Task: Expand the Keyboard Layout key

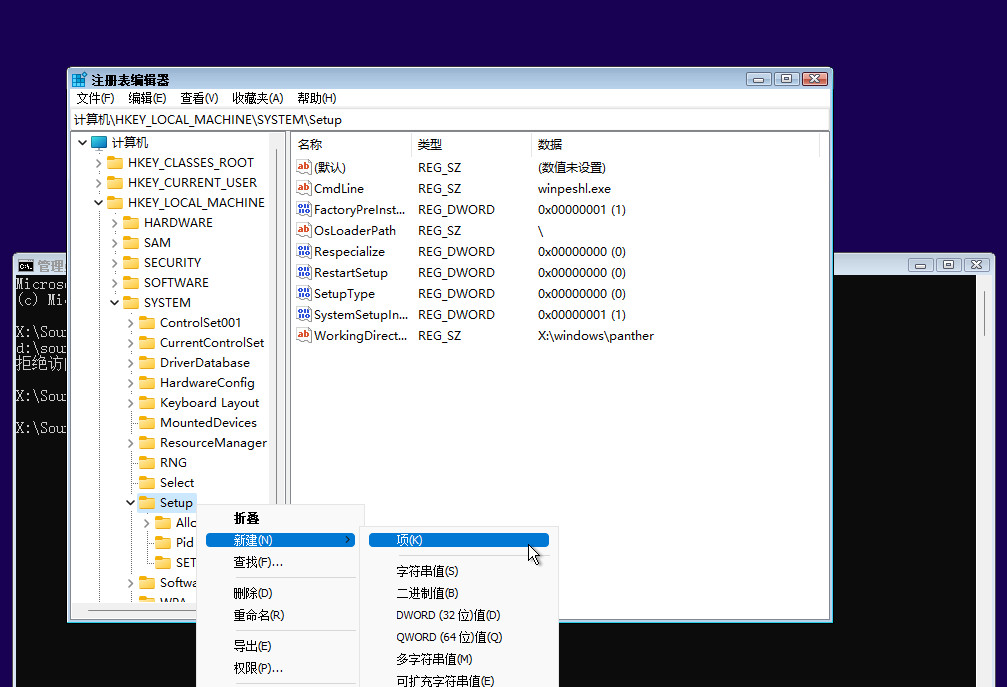Action: point(130,403)
